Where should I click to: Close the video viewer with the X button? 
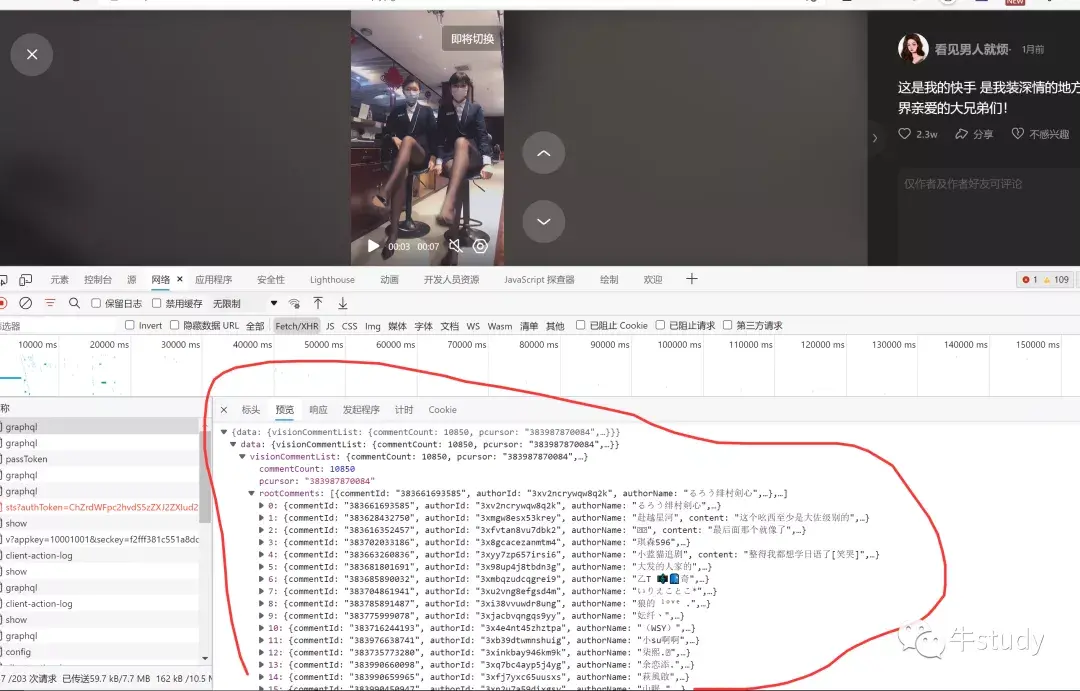click(x=32, y=54)
